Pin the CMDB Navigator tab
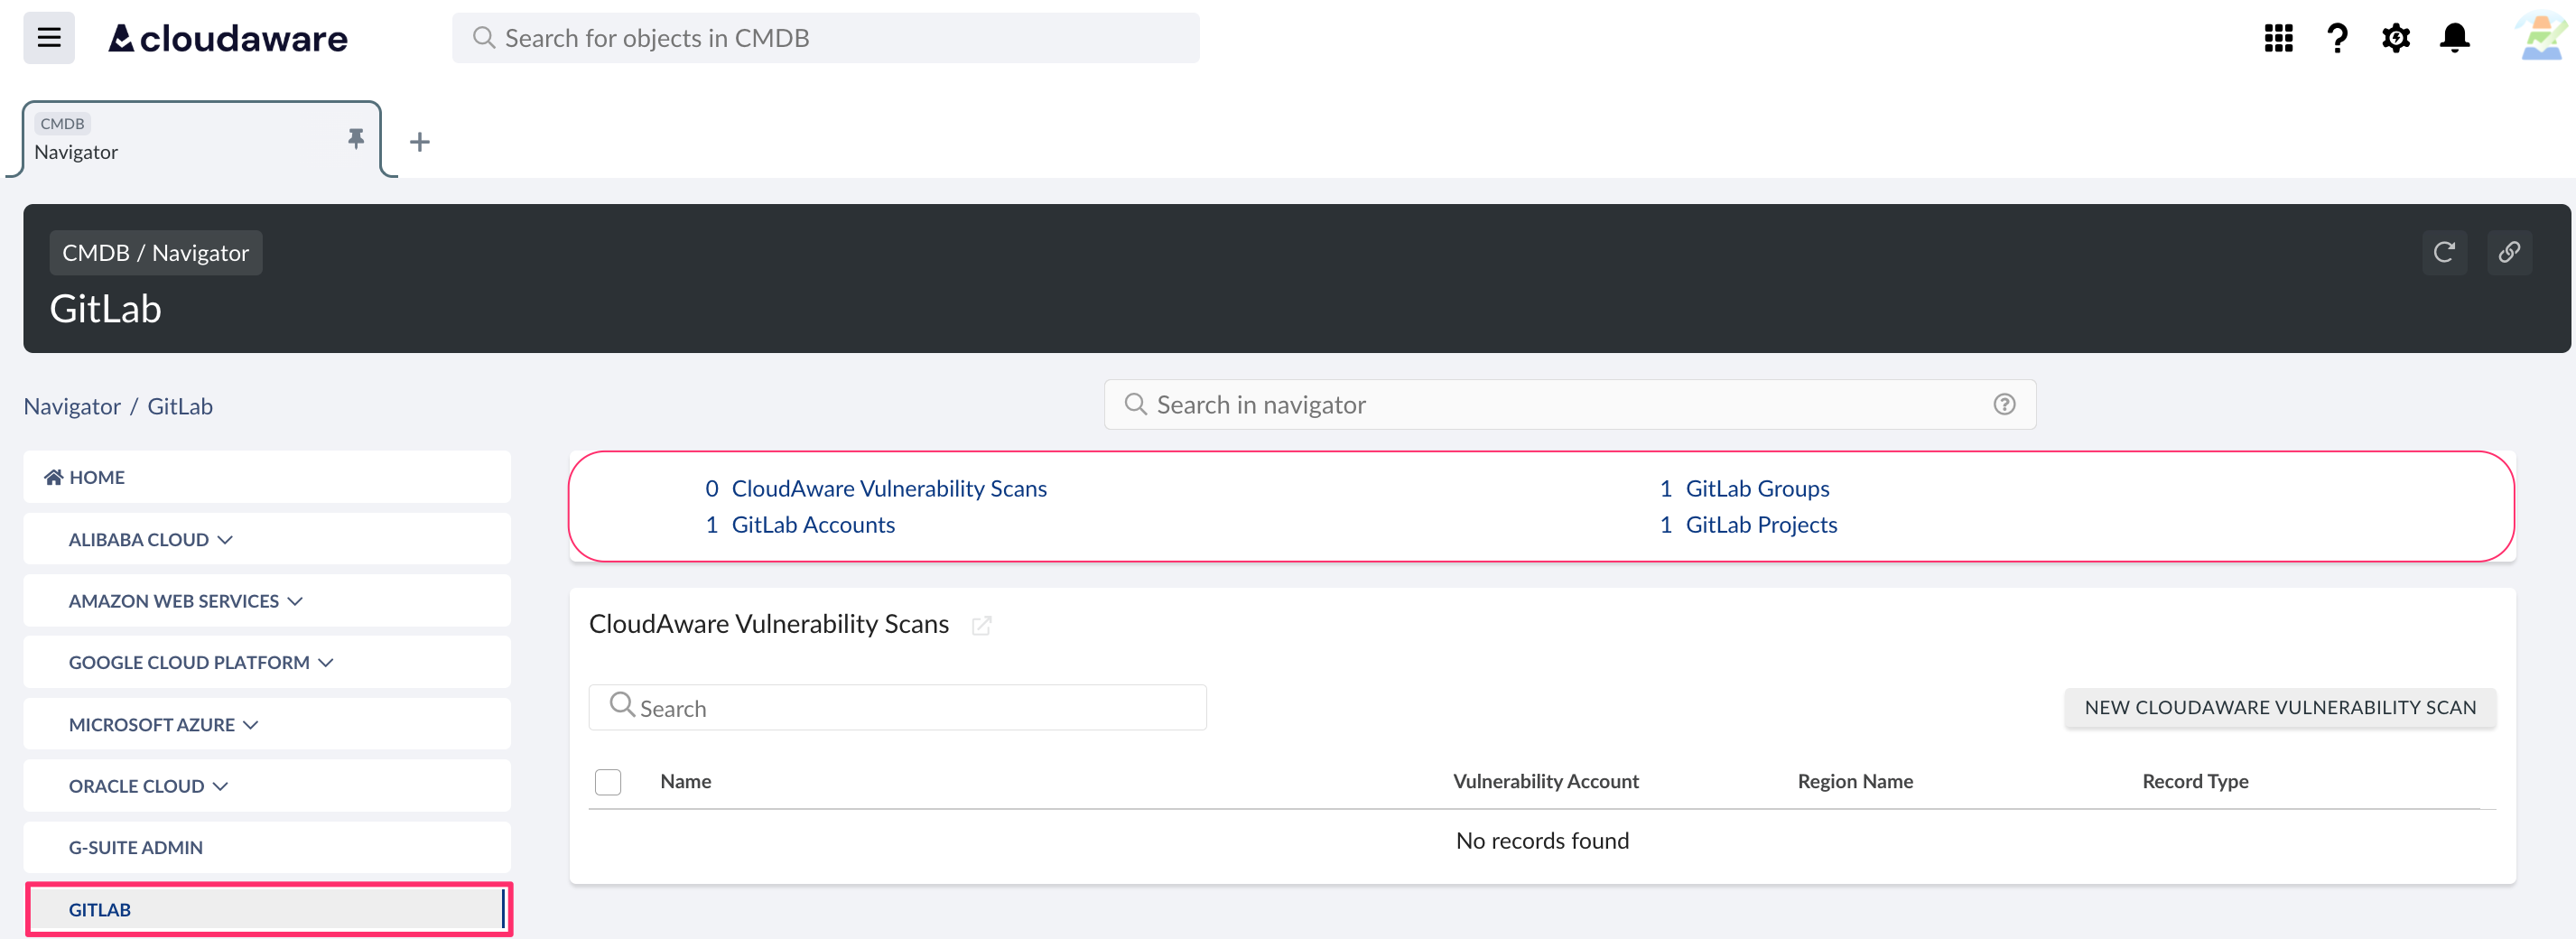The width and height of the screenshot is (2576, 939). click(x=356, y=139)
